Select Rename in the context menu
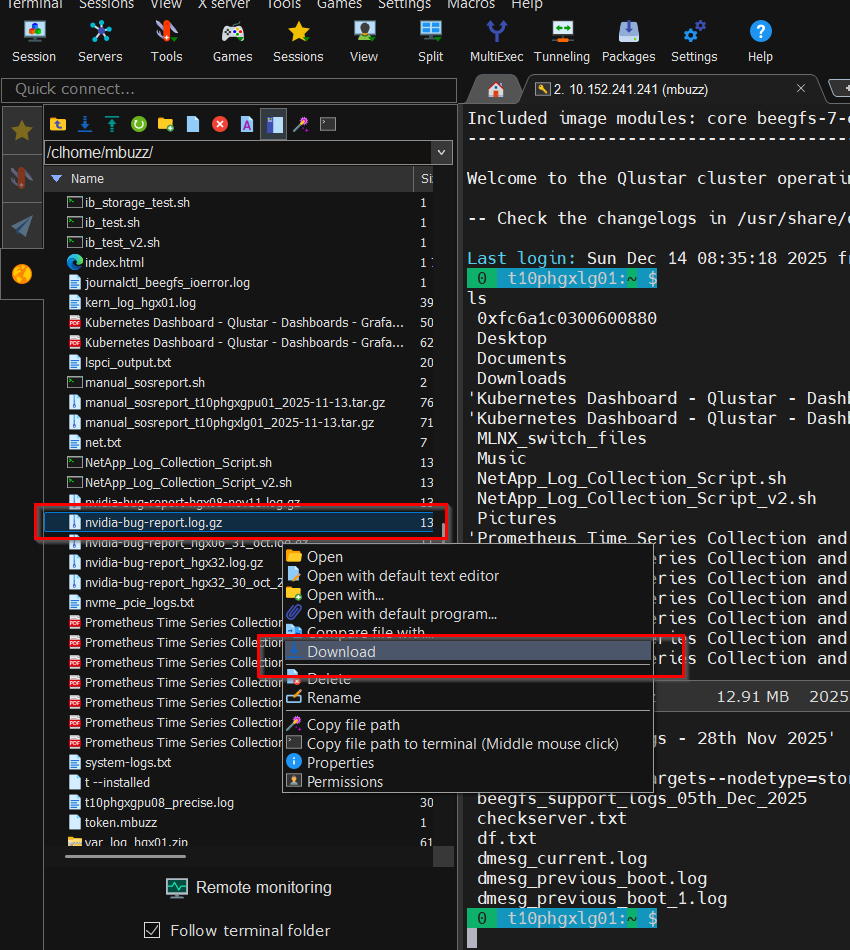850x950 pixels. point(333,698)
